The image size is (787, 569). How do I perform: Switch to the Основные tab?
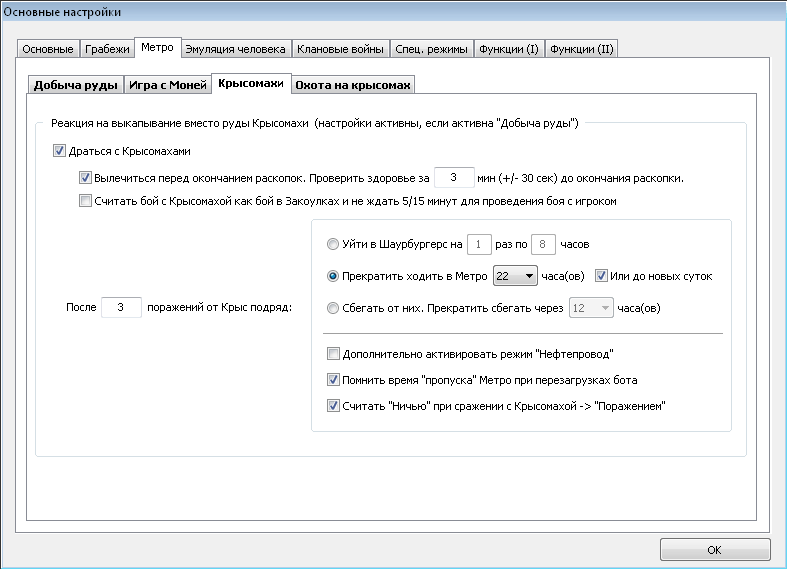pyautogui.click(x=48, y=49)
